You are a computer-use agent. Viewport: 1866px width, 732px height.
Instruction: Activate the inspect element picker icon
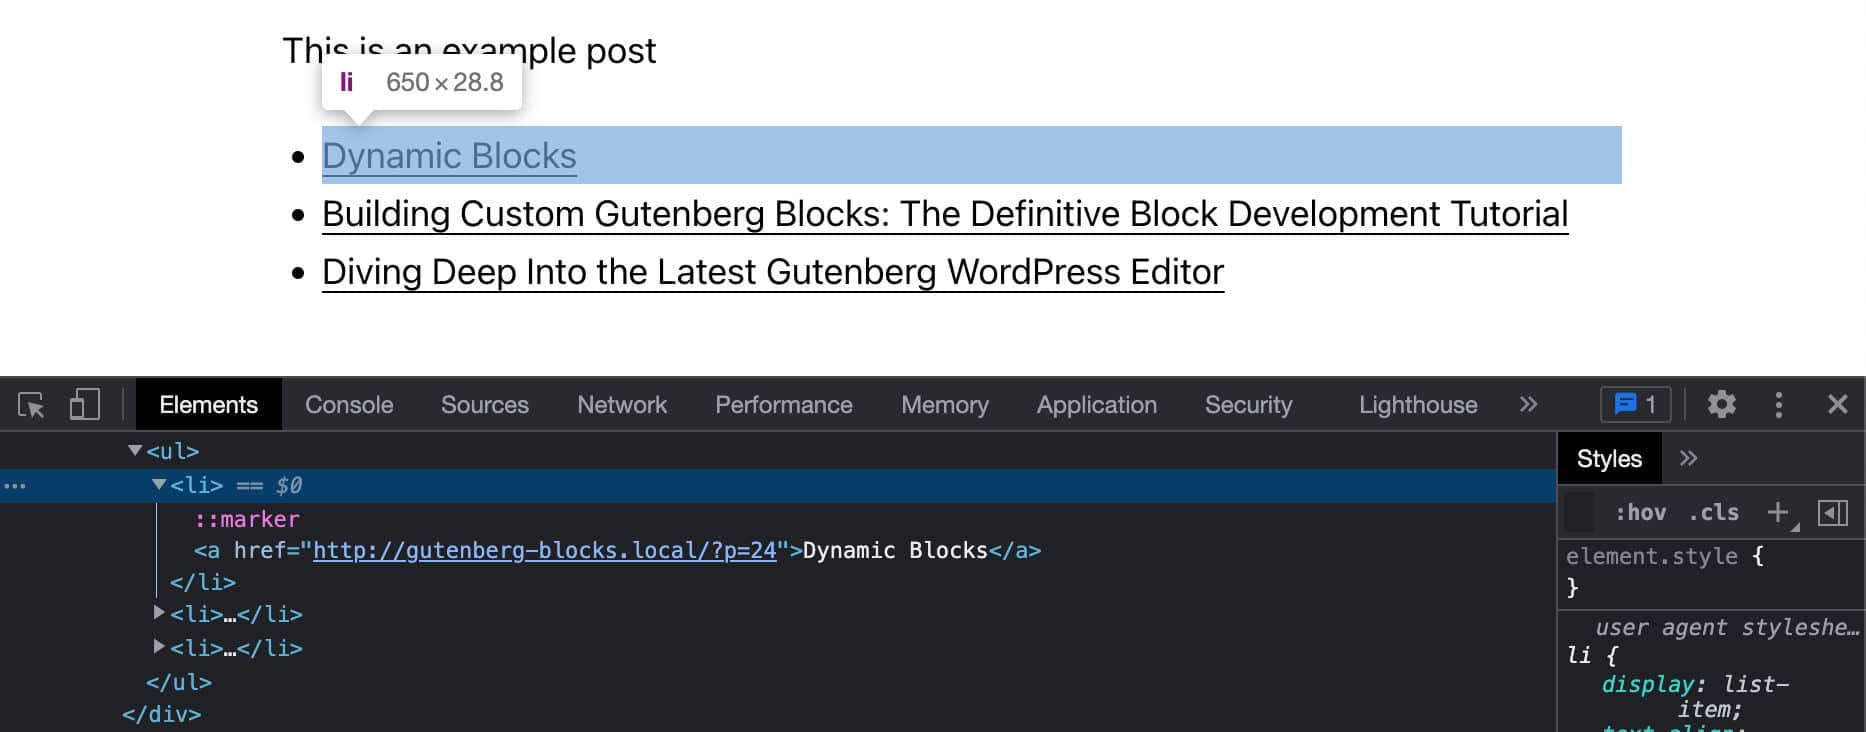tap(31, 405)
